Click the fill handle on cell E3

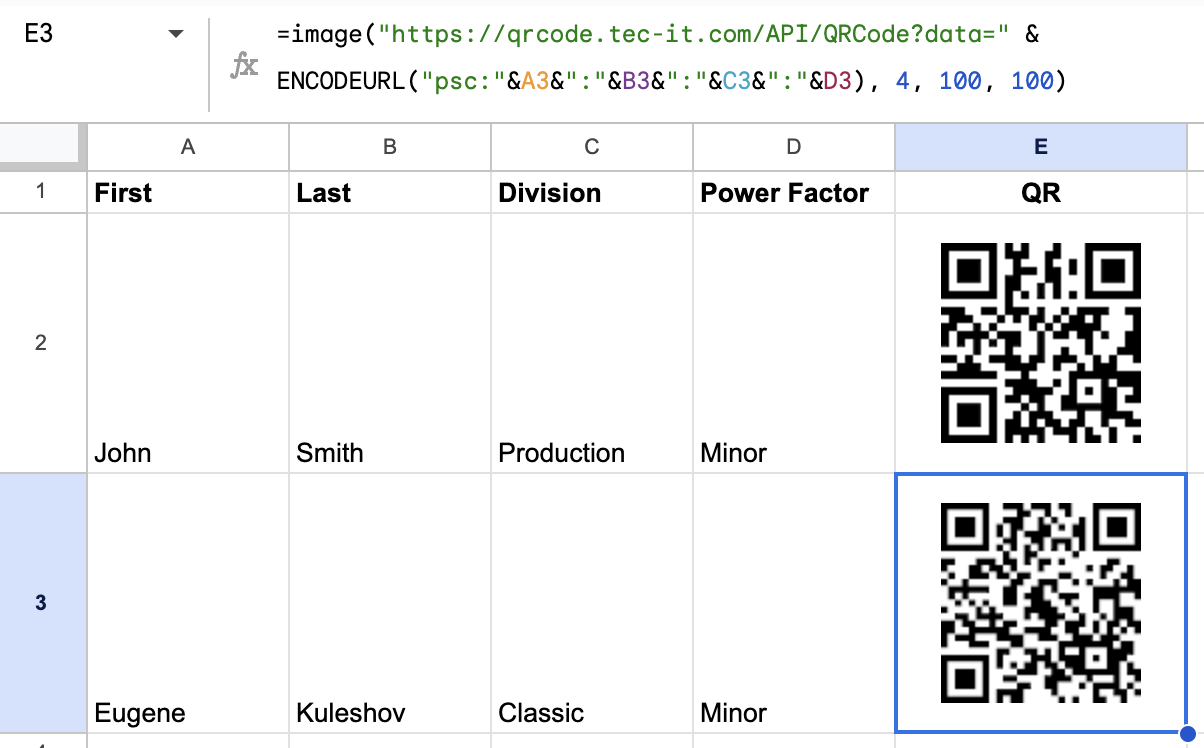(x=1187, y=733)
